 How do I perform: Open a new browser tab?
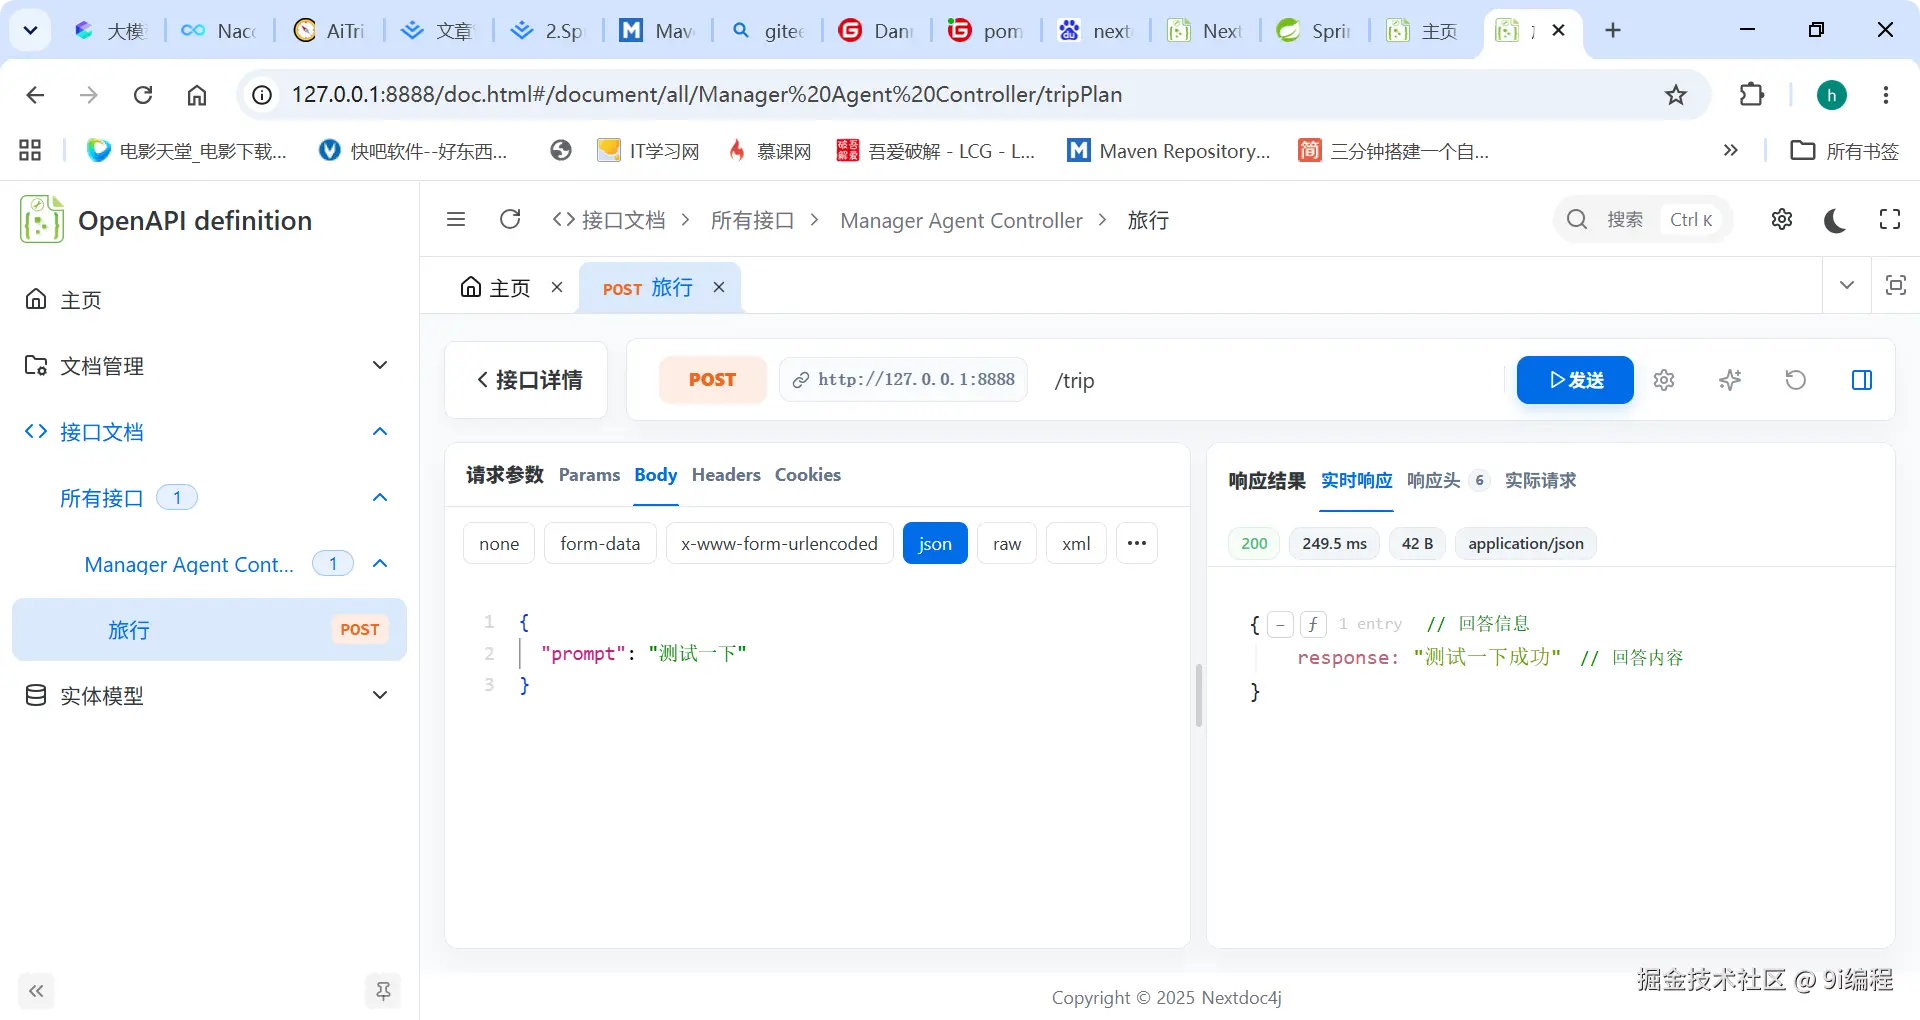click(1613, 30)
